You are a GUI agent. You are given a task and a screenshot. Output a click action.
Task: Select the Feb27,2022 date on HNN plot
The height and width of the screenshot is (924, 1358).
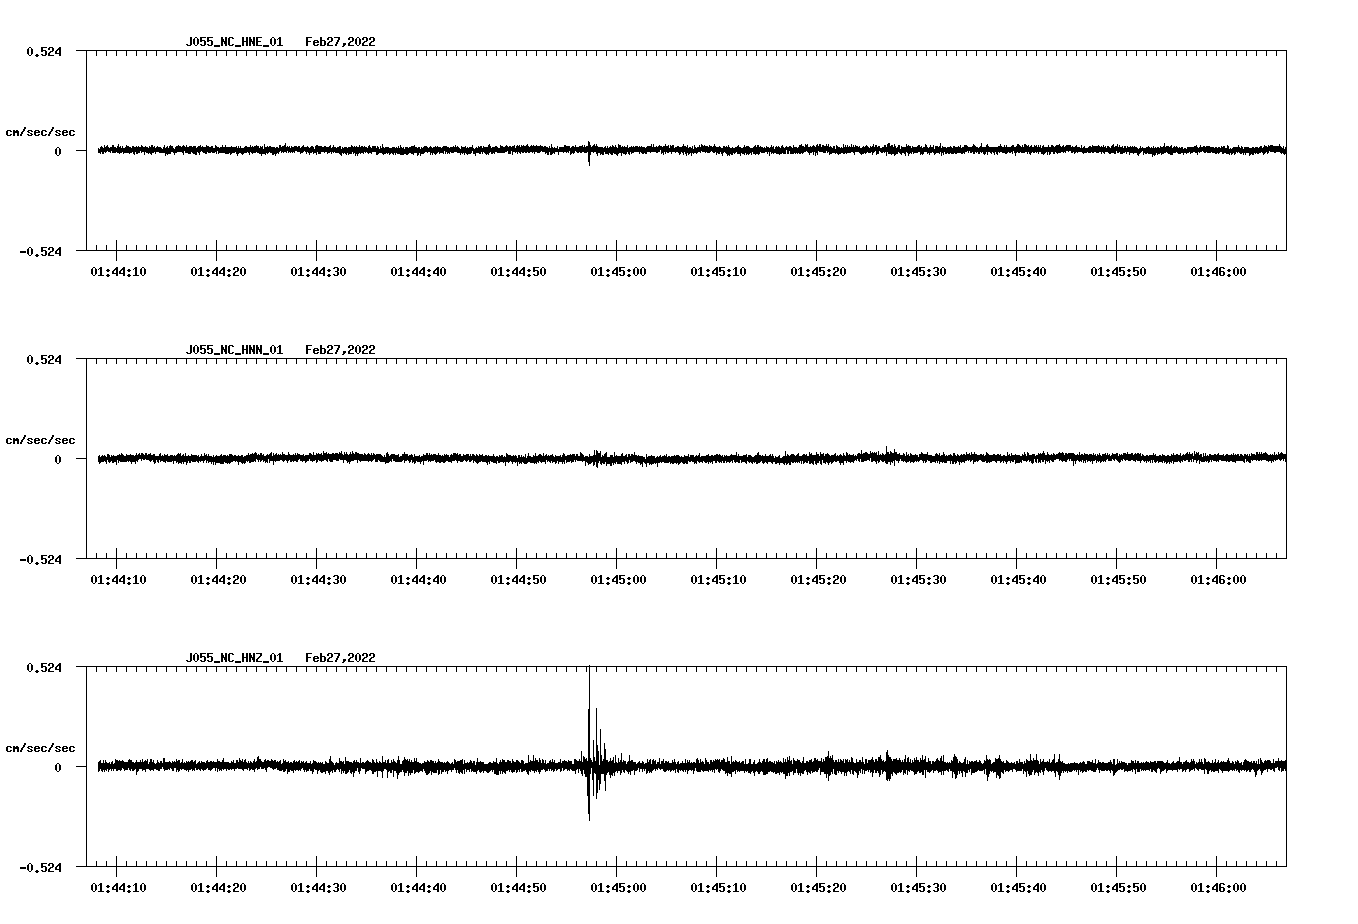340,350
